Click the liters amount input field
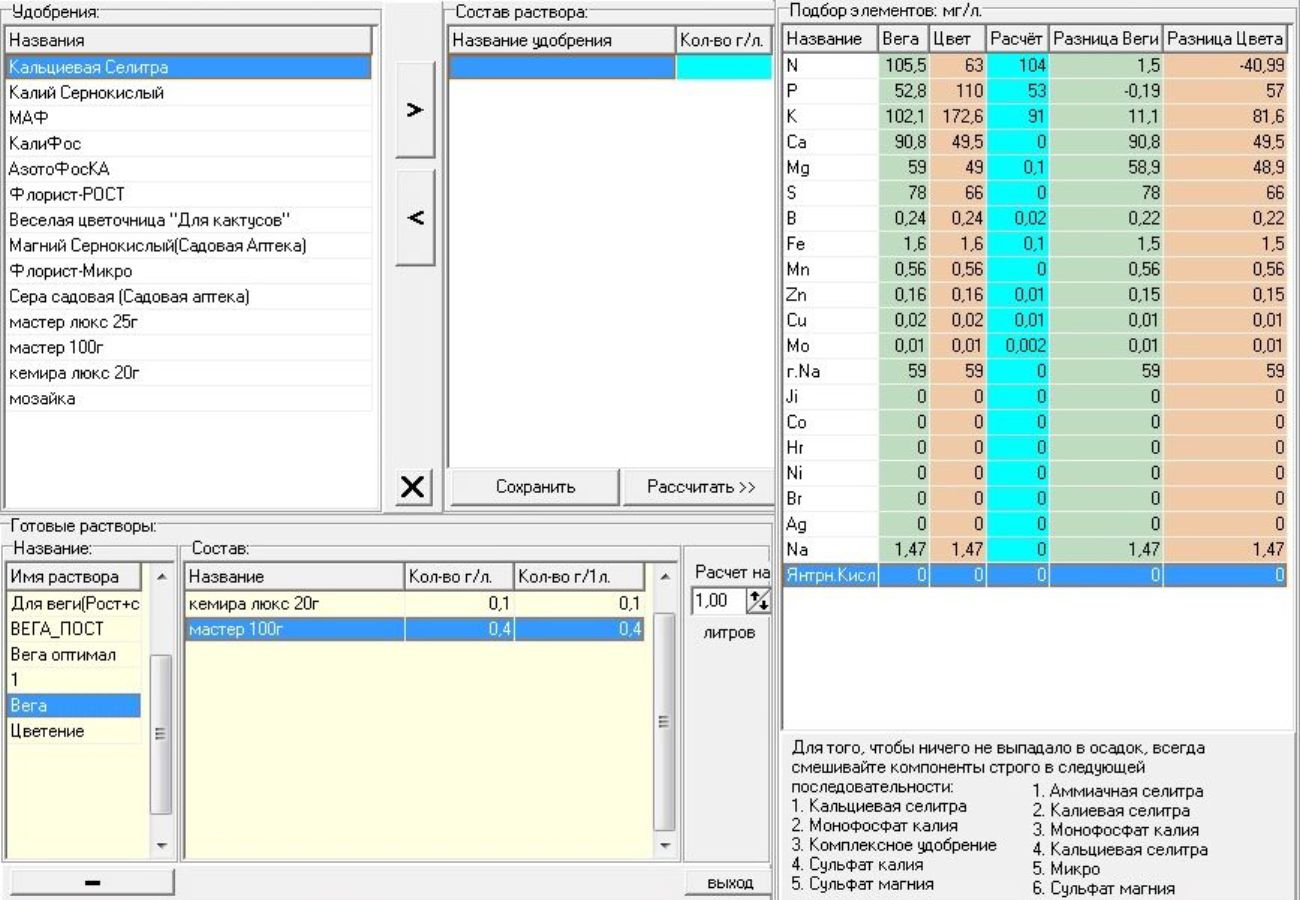Image resolution: width=1300 pixels, height=900 pixels. pyautogui.click(x=717, y=601)
